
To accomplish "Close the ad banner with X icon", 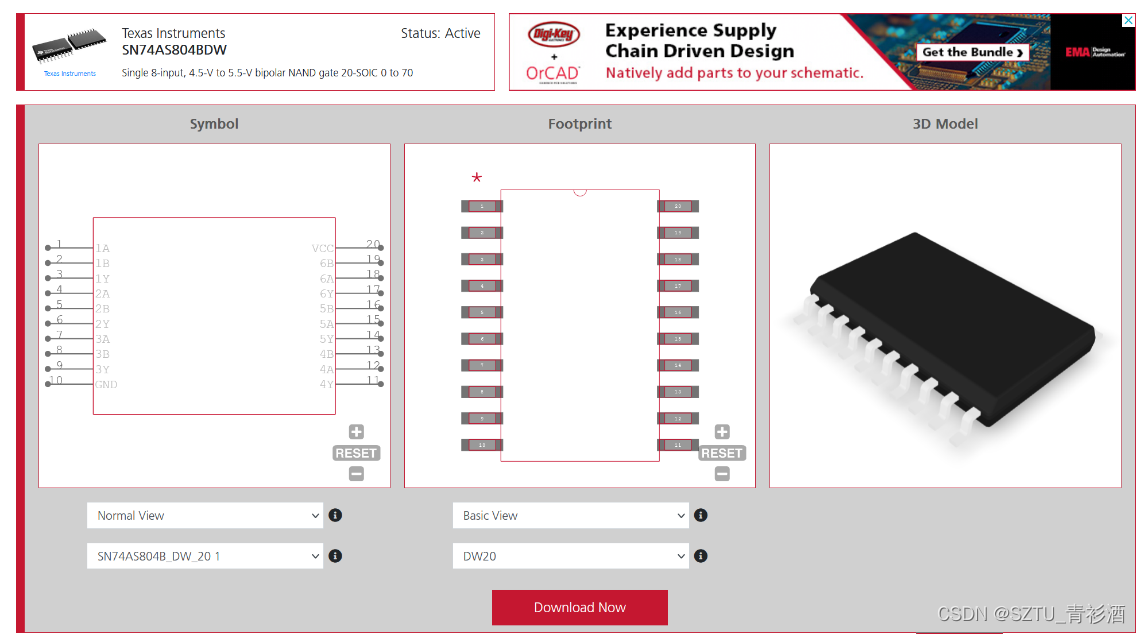I will click(x=1128, y=21).
